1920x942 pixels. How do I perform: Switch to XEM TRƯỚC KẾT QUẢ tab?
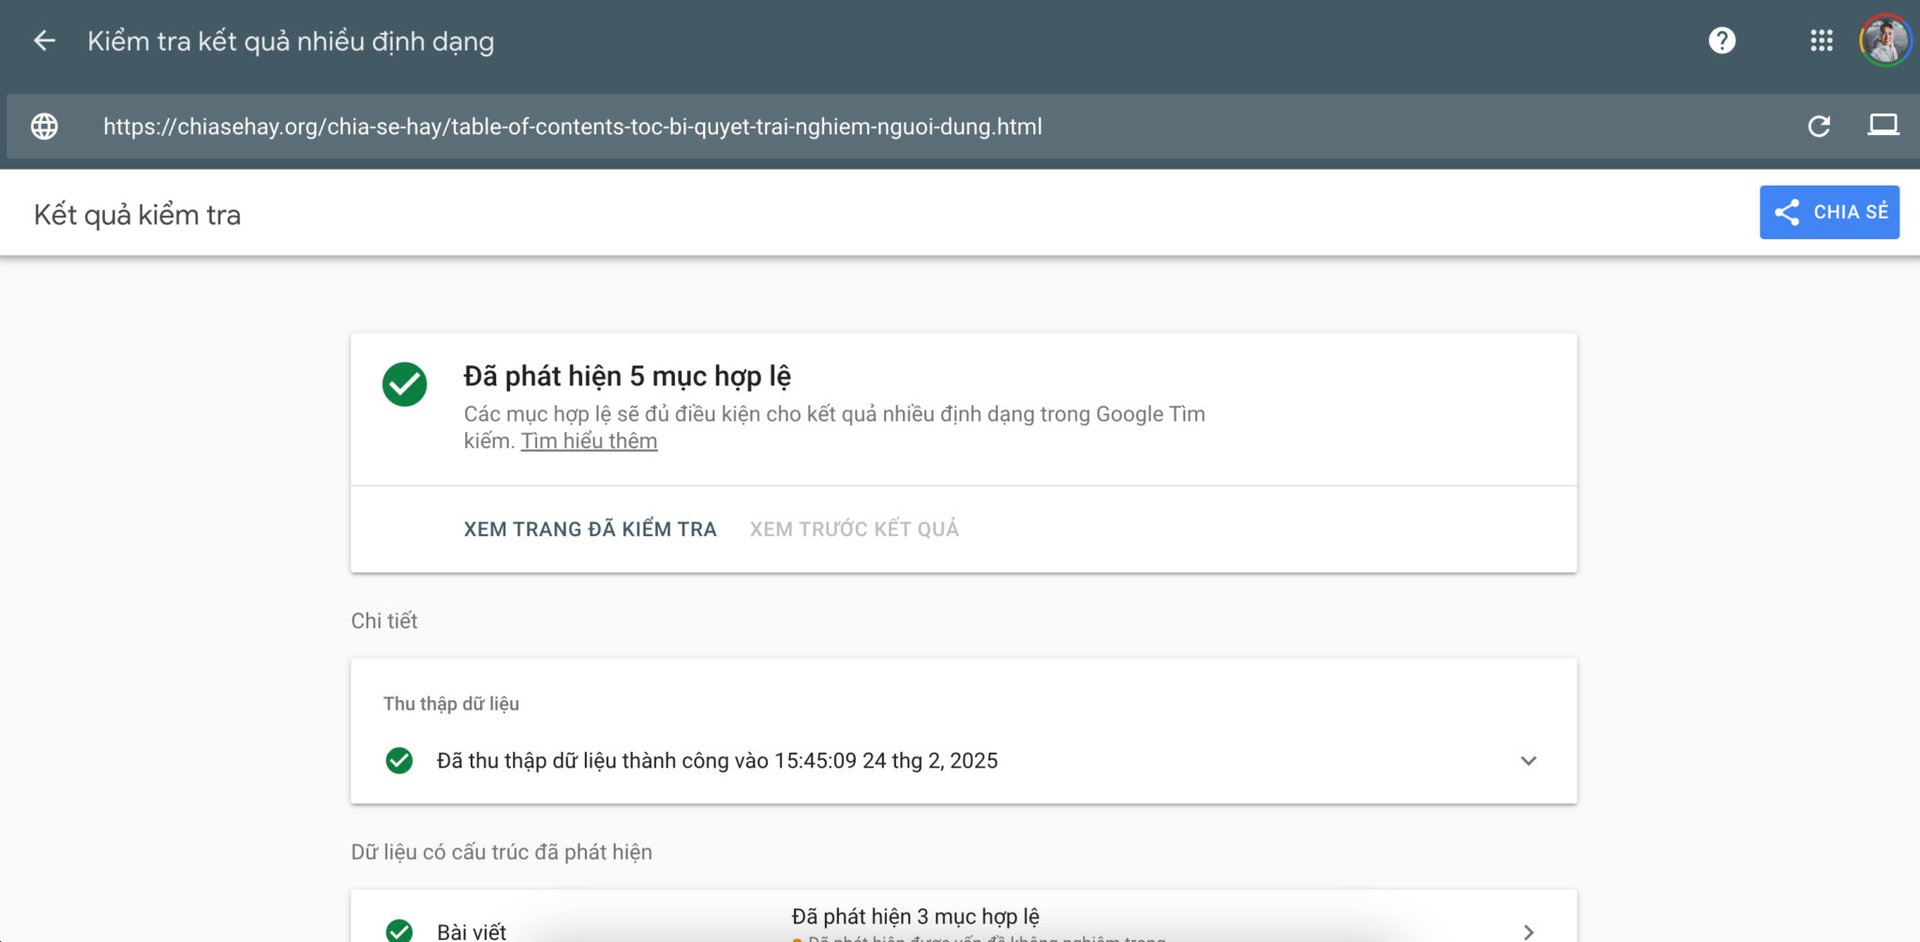click(x=853, y=529)
